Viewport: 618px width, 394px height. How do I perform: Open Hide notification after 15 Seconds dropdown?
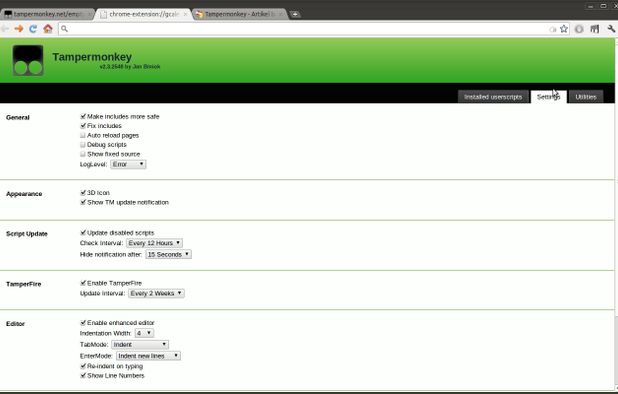pyautogui.click(x=168, y=255)
